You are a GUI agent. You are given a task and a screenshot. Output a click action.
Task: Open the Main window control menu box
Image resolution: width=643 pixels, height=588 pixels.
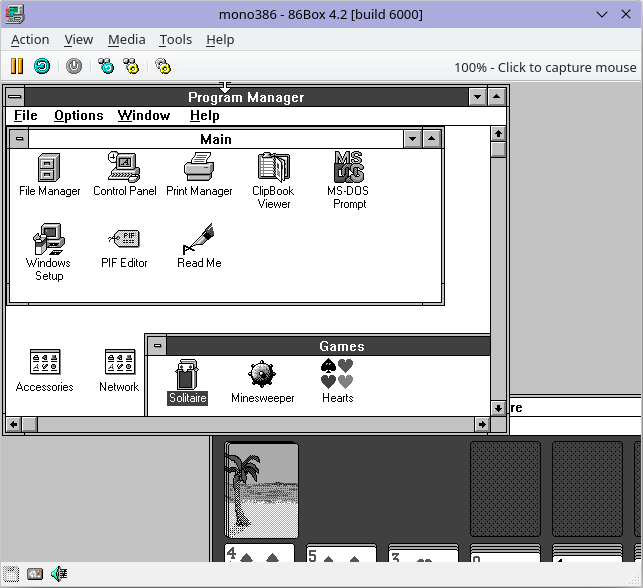19,139
